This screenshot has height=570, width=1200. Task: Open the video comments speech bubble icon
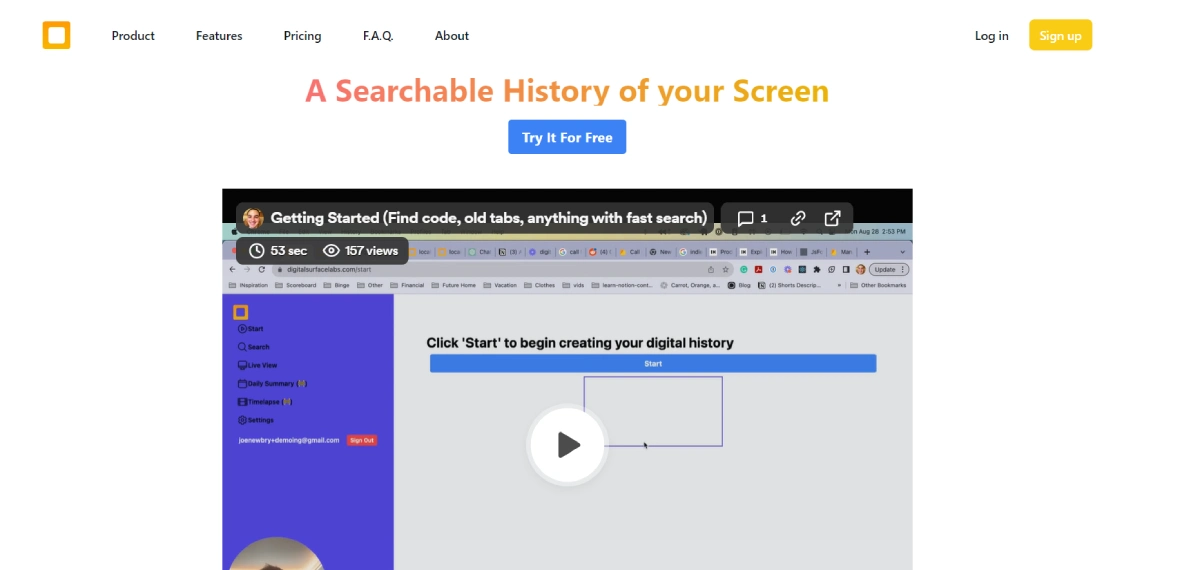coord(746,218)
